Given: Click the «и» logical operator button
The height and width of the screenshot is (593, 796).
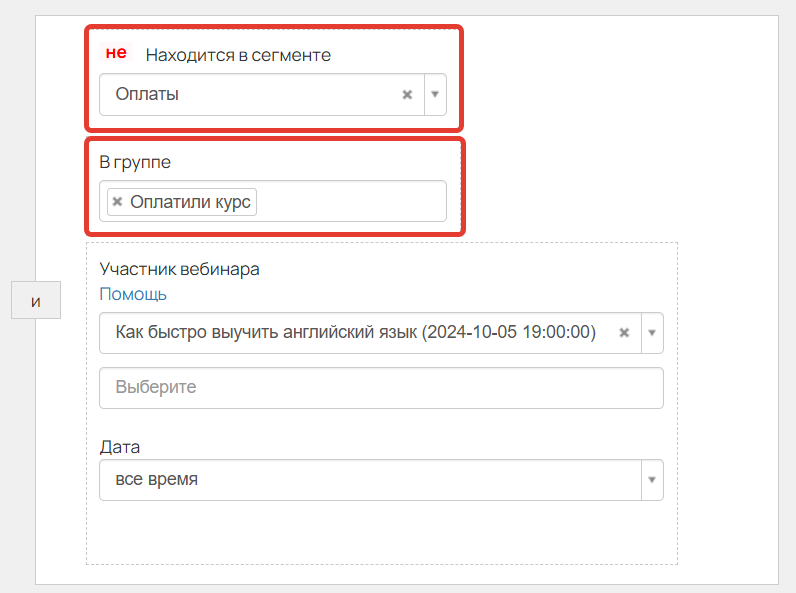Looking at the screenshot, I should click(x=36, y=300).
